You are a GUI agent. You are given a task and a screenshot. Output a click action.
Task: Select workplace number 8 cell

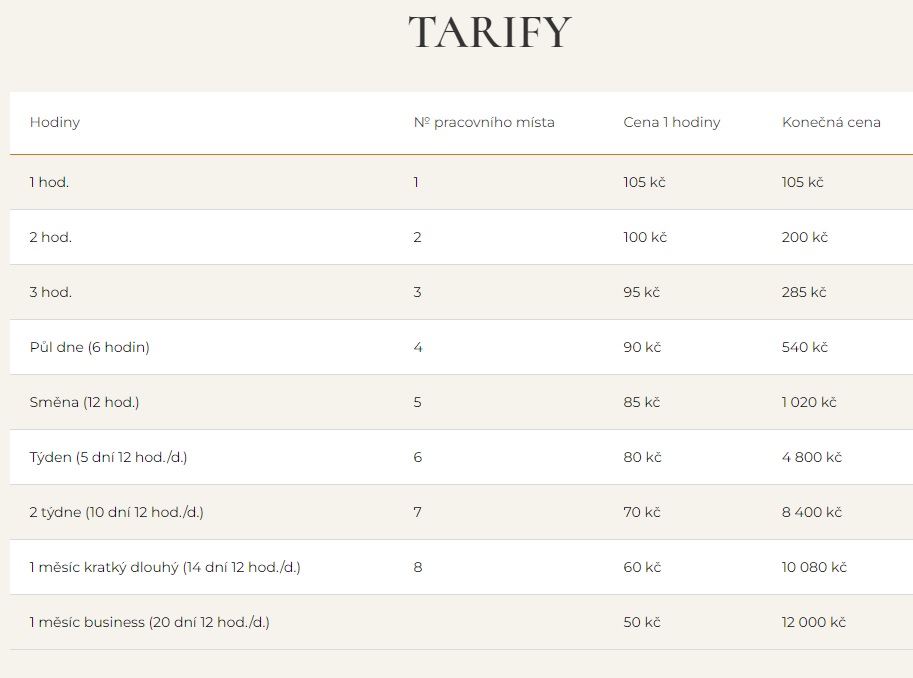[x=417, y=567]
